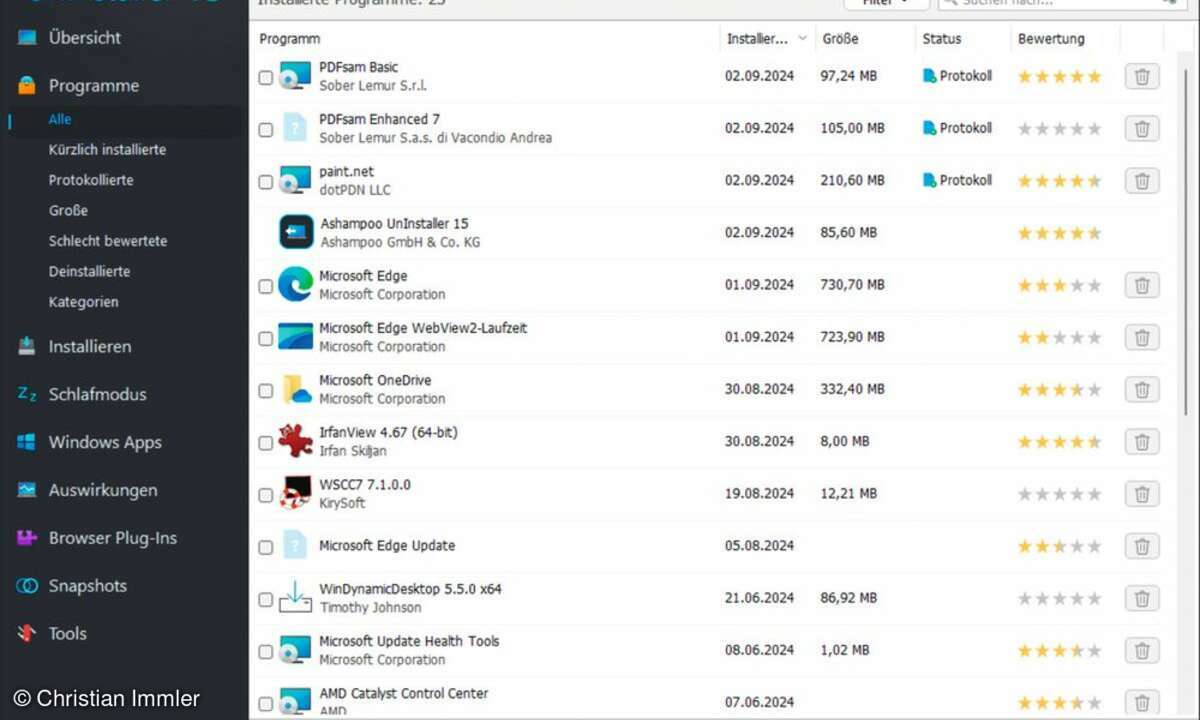Click the Browser Plug-Ins puzzle icon

pyautogui.click(x=27, y=538)
